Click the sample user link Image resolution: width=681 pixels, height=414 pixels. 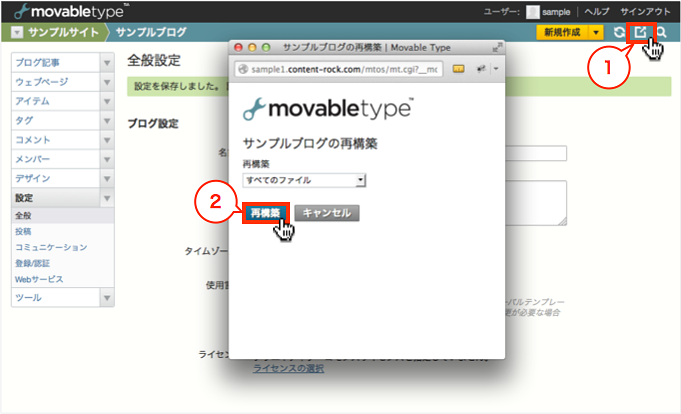[x=556, y=12]
